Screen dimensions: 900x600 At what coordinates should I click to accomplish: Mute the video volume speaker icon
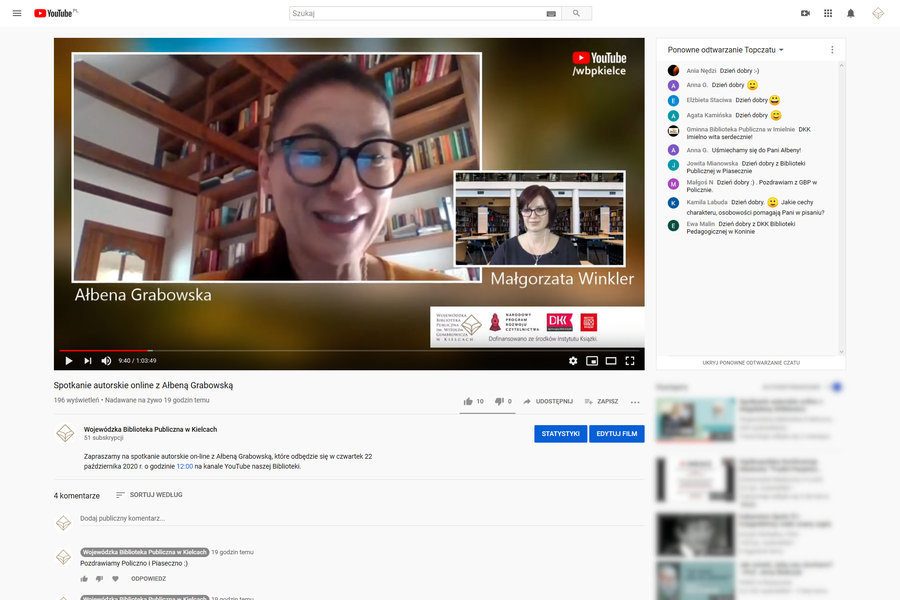[106, 361]
